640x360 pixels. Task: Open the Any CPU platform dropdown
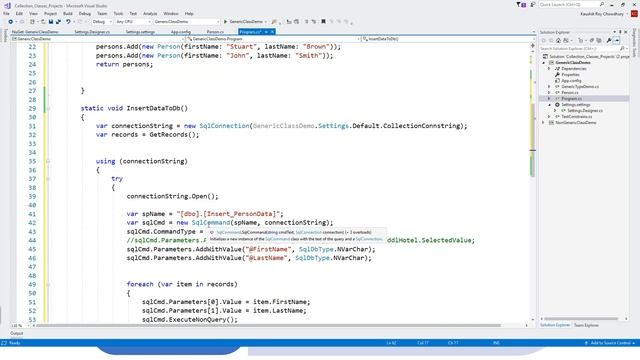[x=133, y=22]
